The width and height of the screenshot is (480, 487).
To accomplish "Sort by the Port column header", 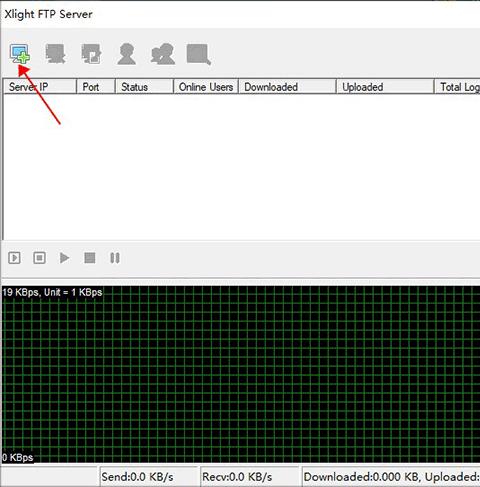I will [96, 87].
